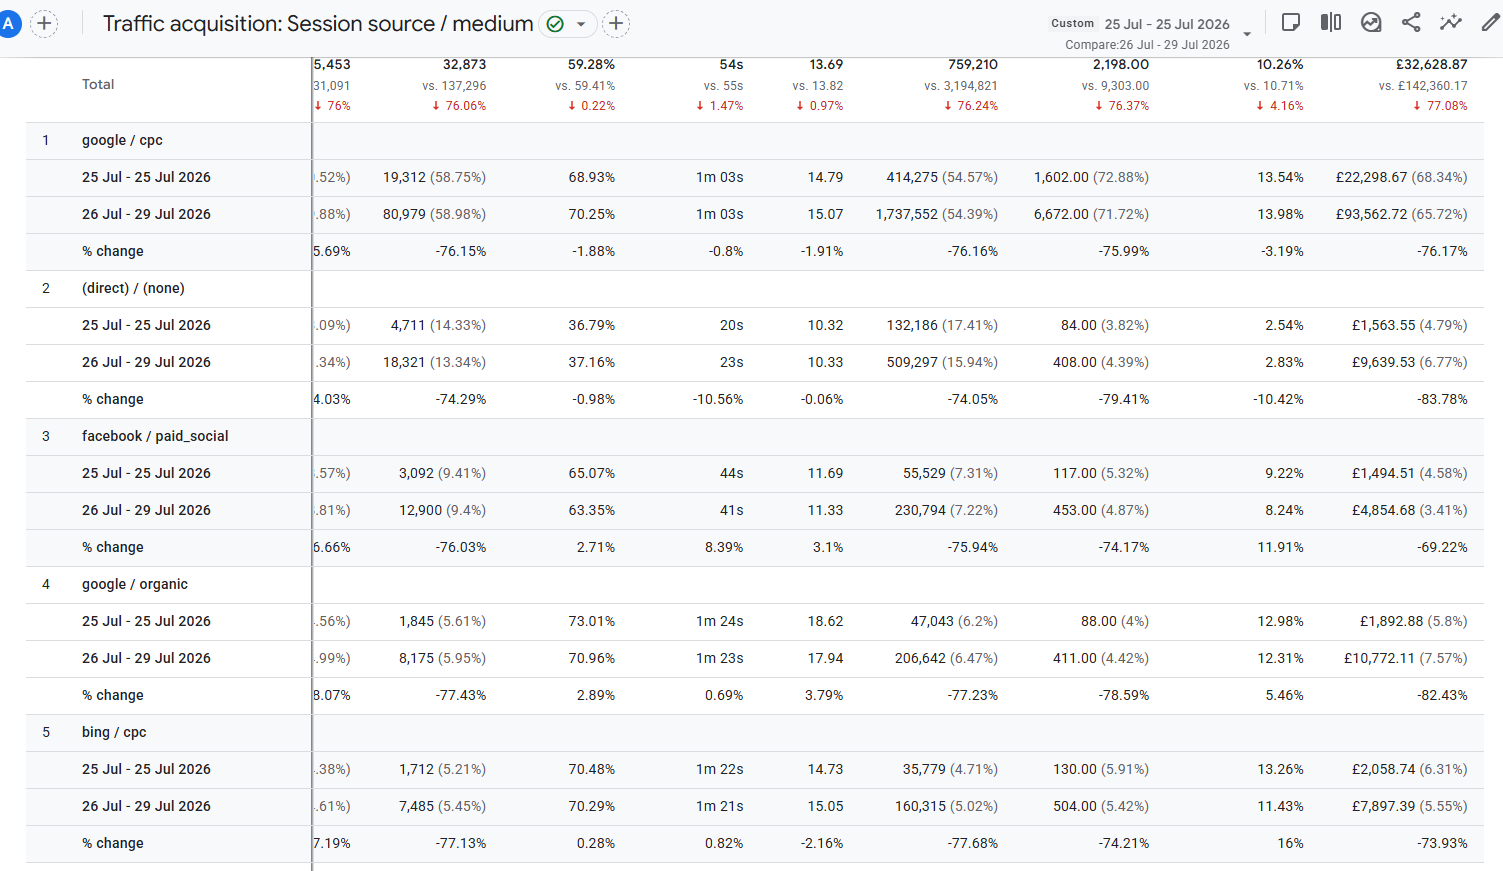Add a new comparison with the plus icon
Image resolution: width=1503 pixels, height=871 pixels.
(44, 23)
